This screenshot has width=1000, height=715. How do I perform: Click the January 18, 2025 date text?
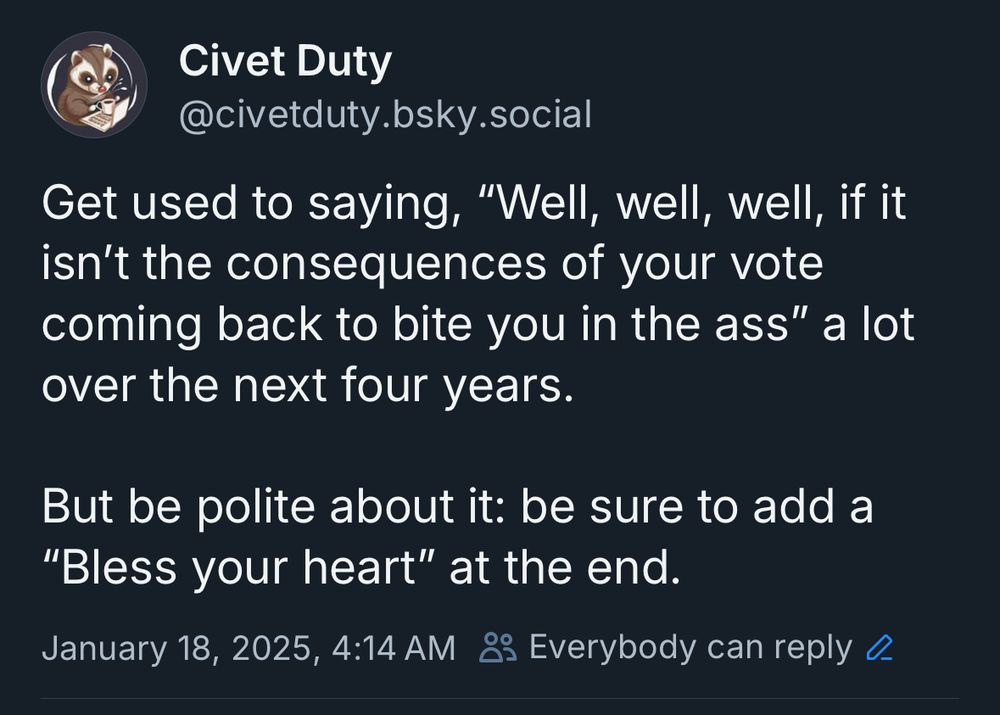click(177, 648)
